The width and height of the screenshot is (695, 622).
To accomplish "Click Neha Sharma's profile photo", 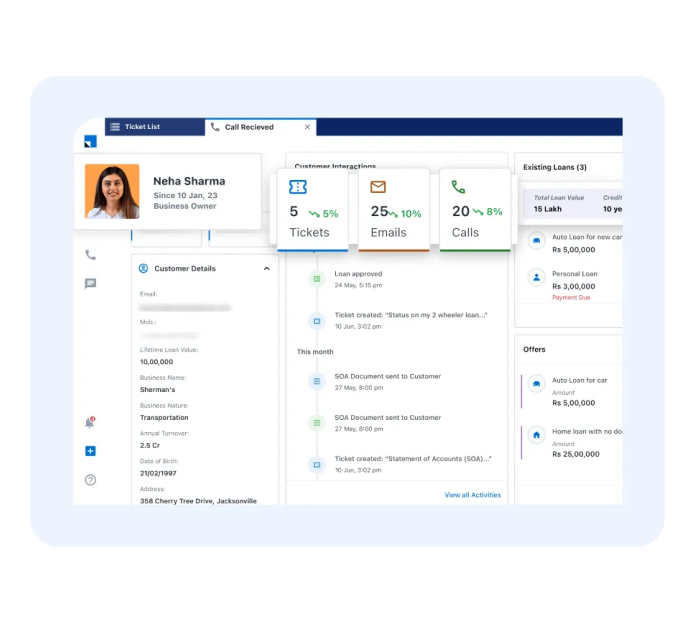I will pos(112,191).
